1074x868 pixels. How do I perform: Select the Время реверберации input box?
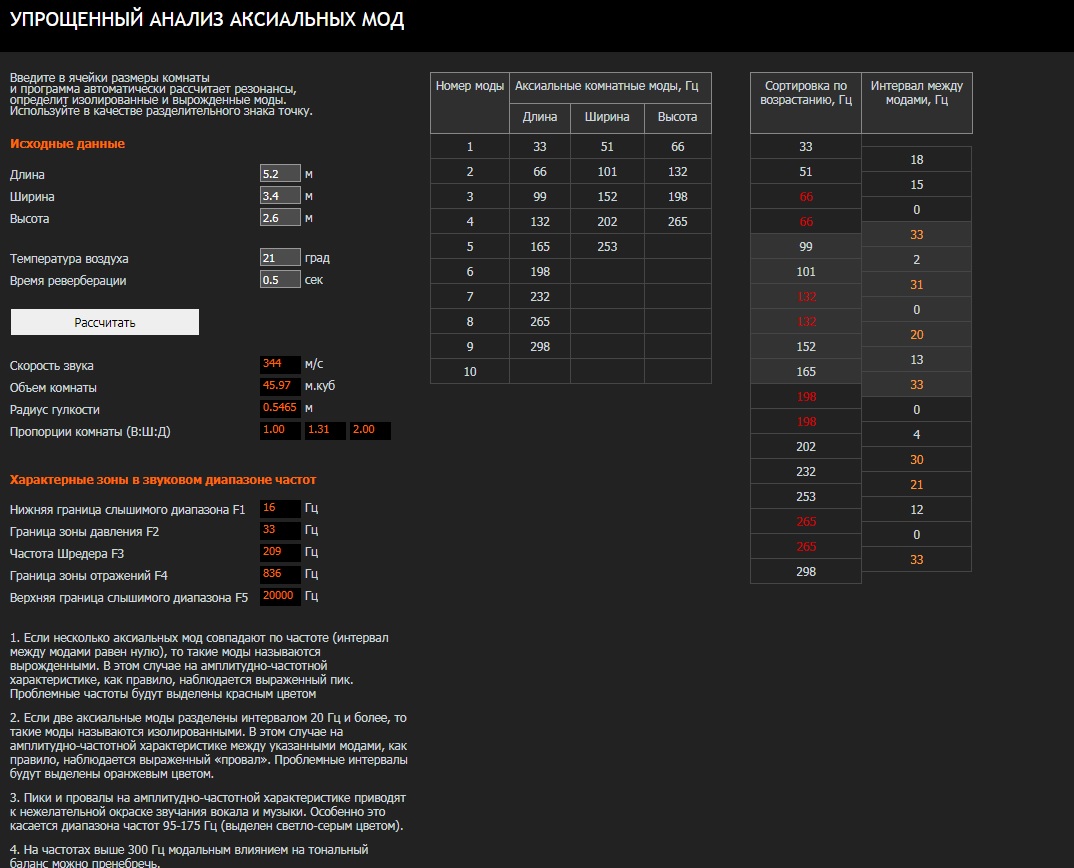[x=280, y=280]
